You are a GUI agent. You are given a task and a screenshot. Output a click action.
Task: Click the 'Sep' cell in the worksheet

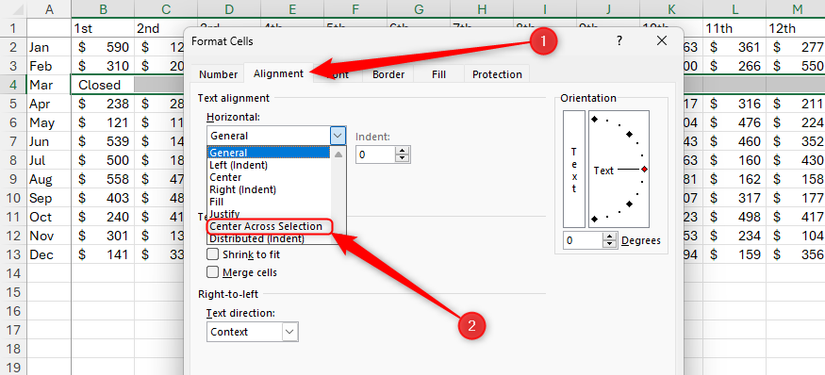tap(49, 198)
